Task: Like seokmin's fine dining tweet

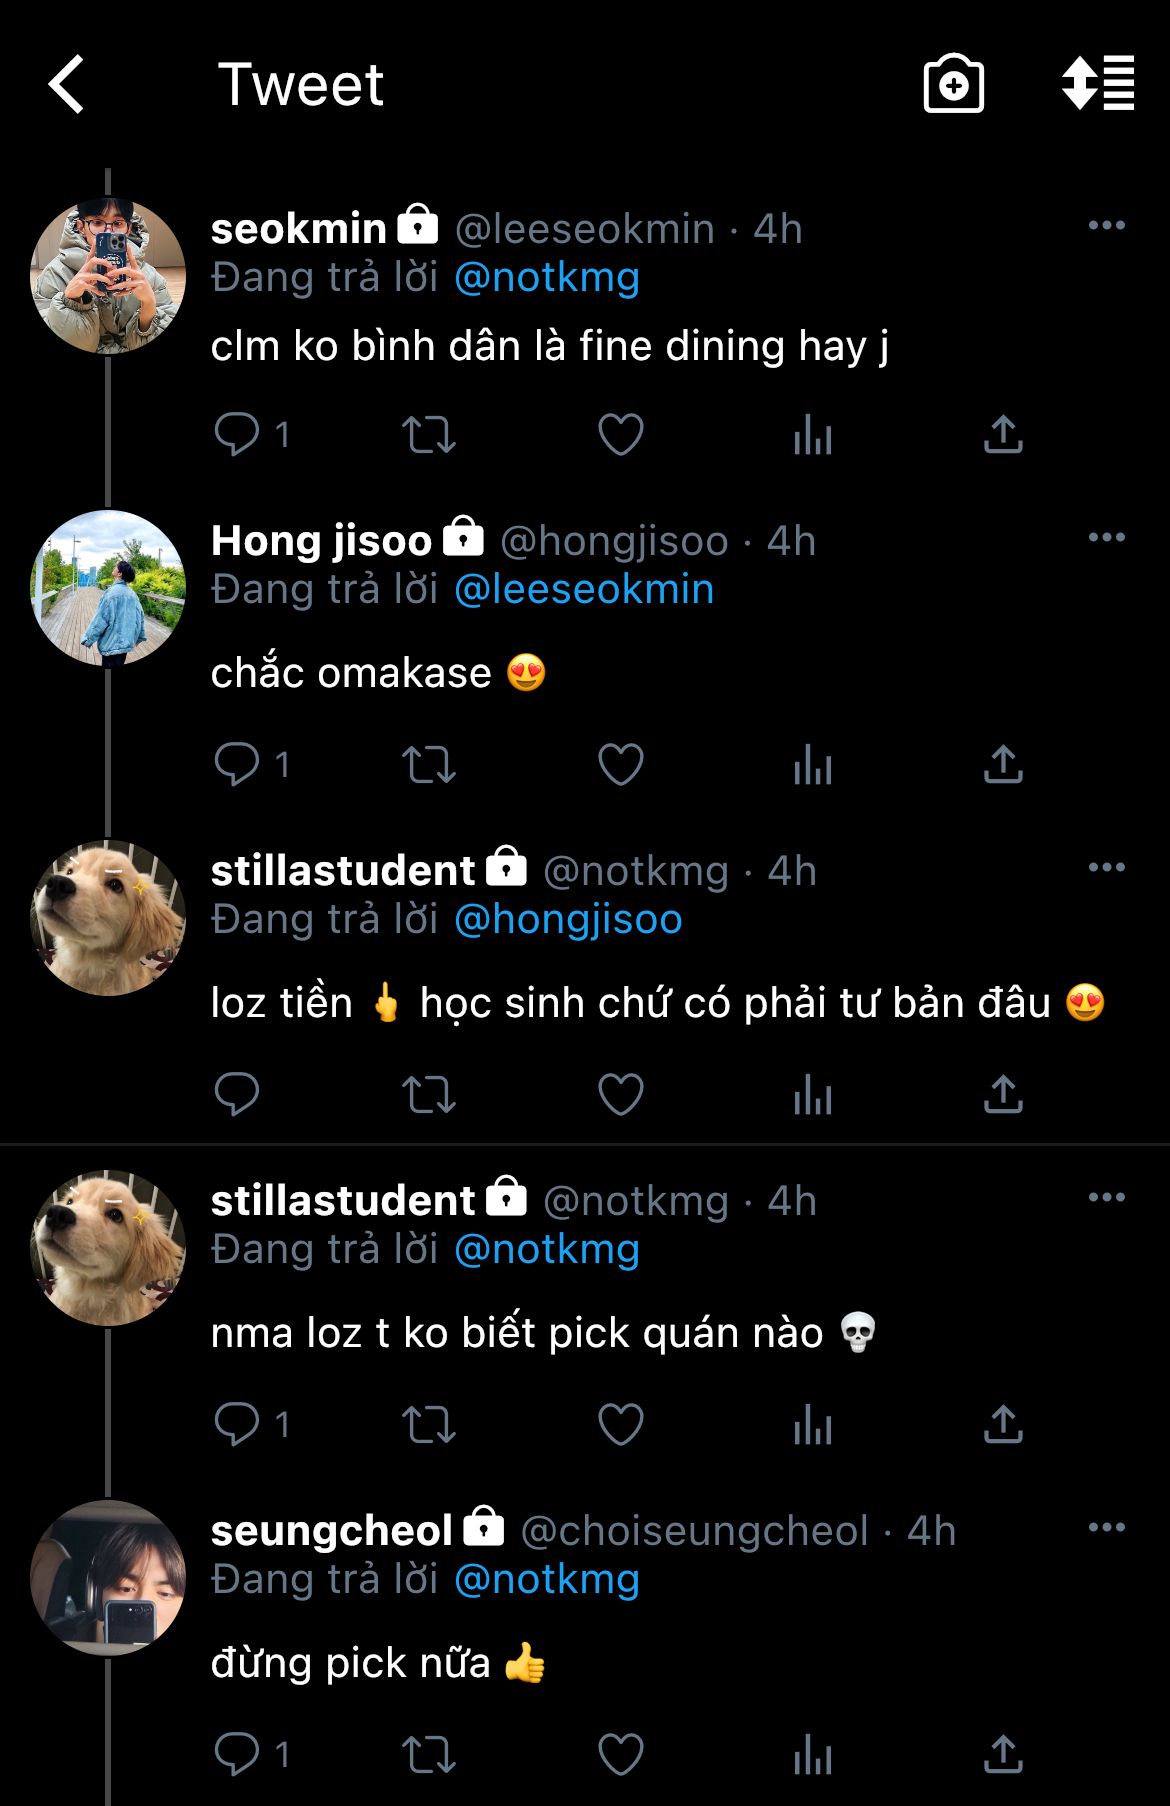Action: click(x=620, y=435)
